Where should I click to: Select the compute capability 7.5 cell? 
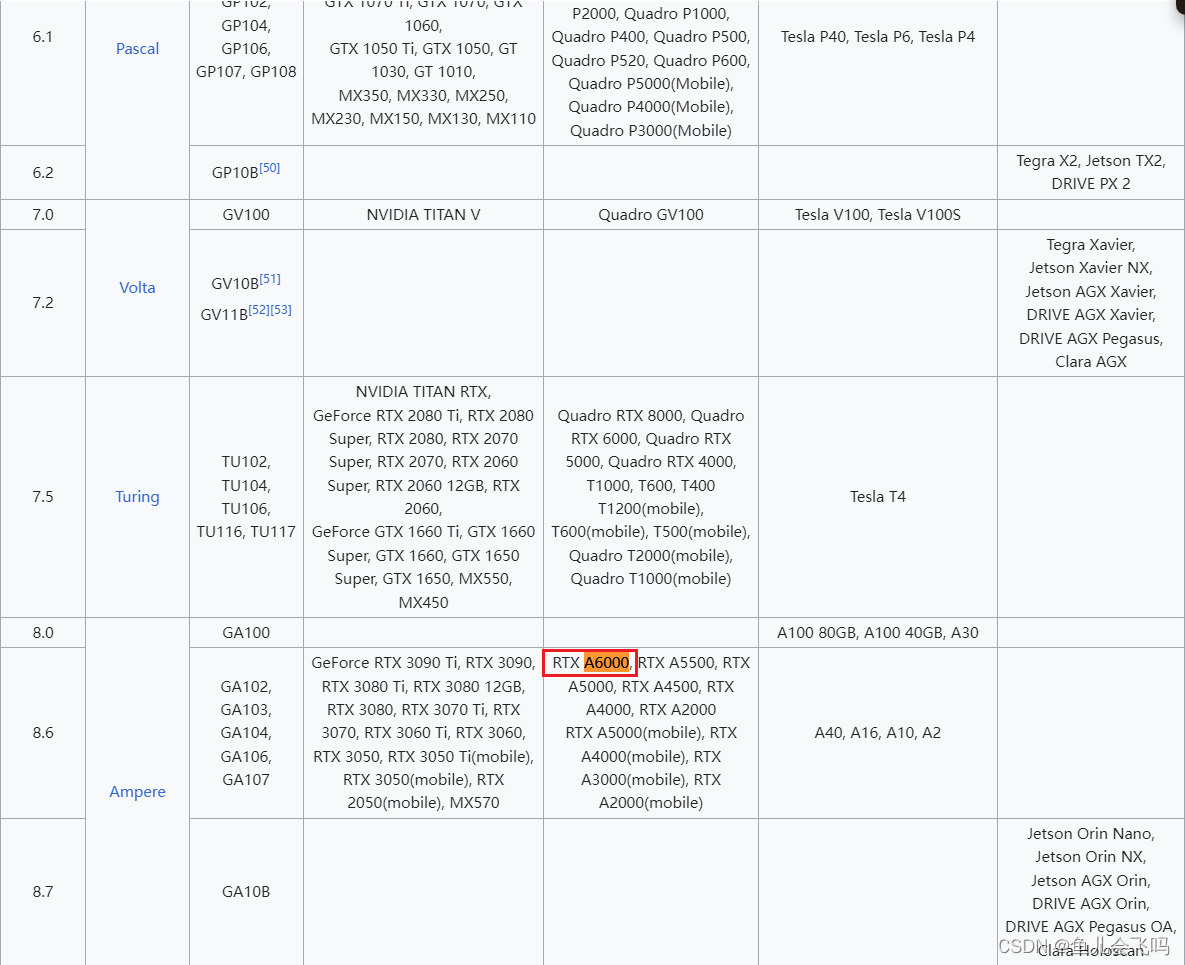43,496
